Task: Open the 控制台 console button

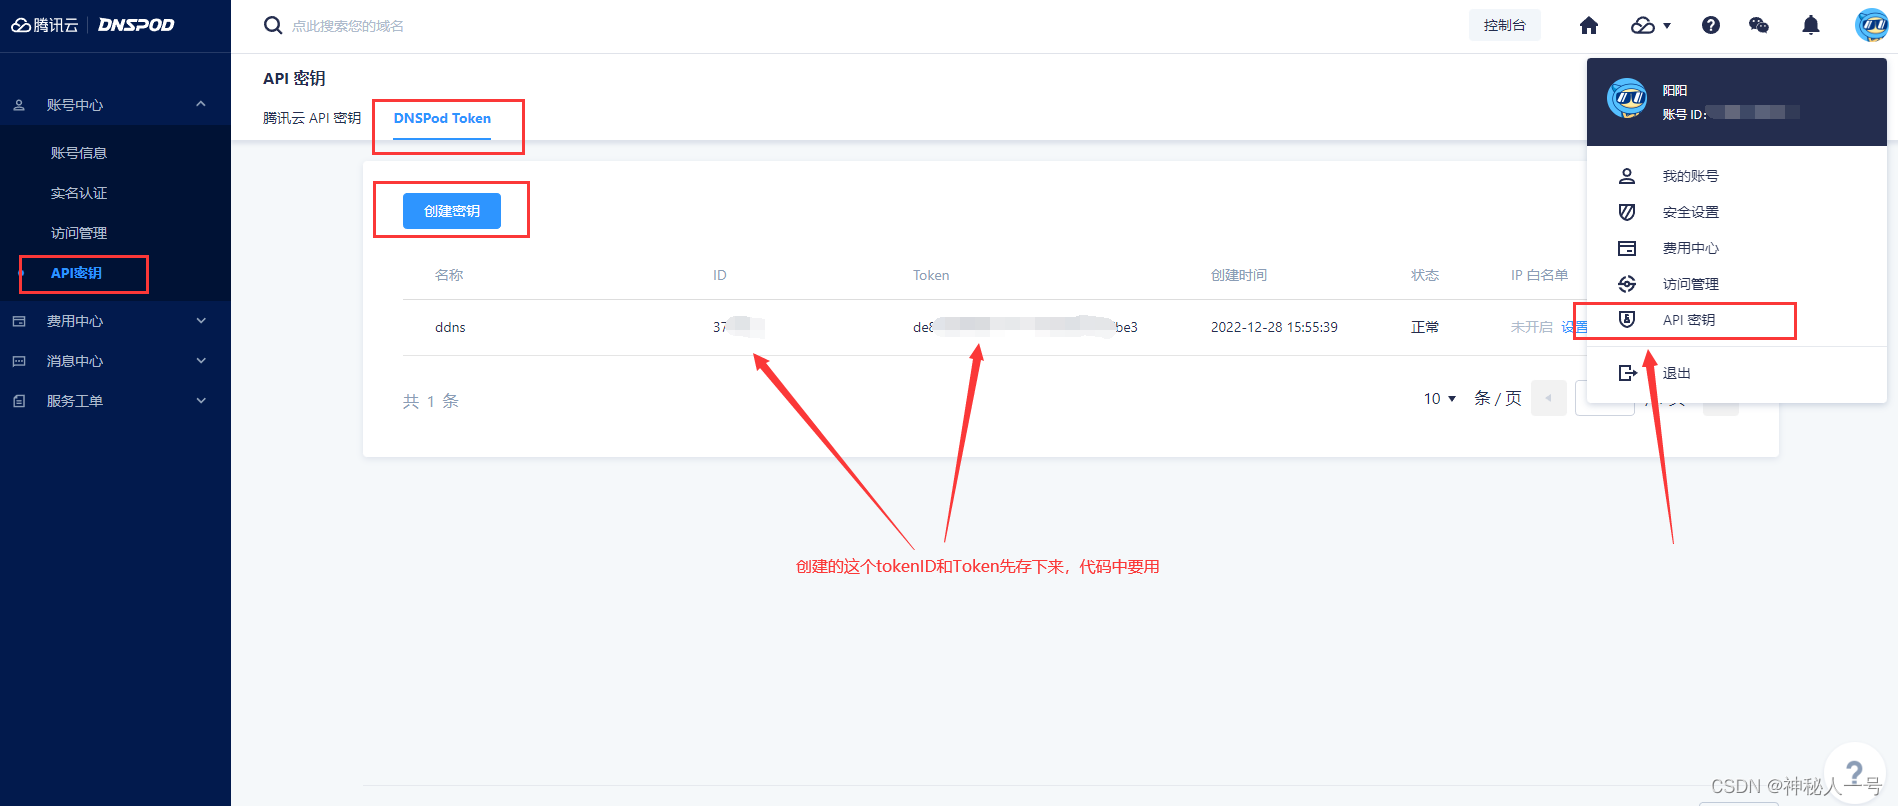Action: click(1504, 25)
